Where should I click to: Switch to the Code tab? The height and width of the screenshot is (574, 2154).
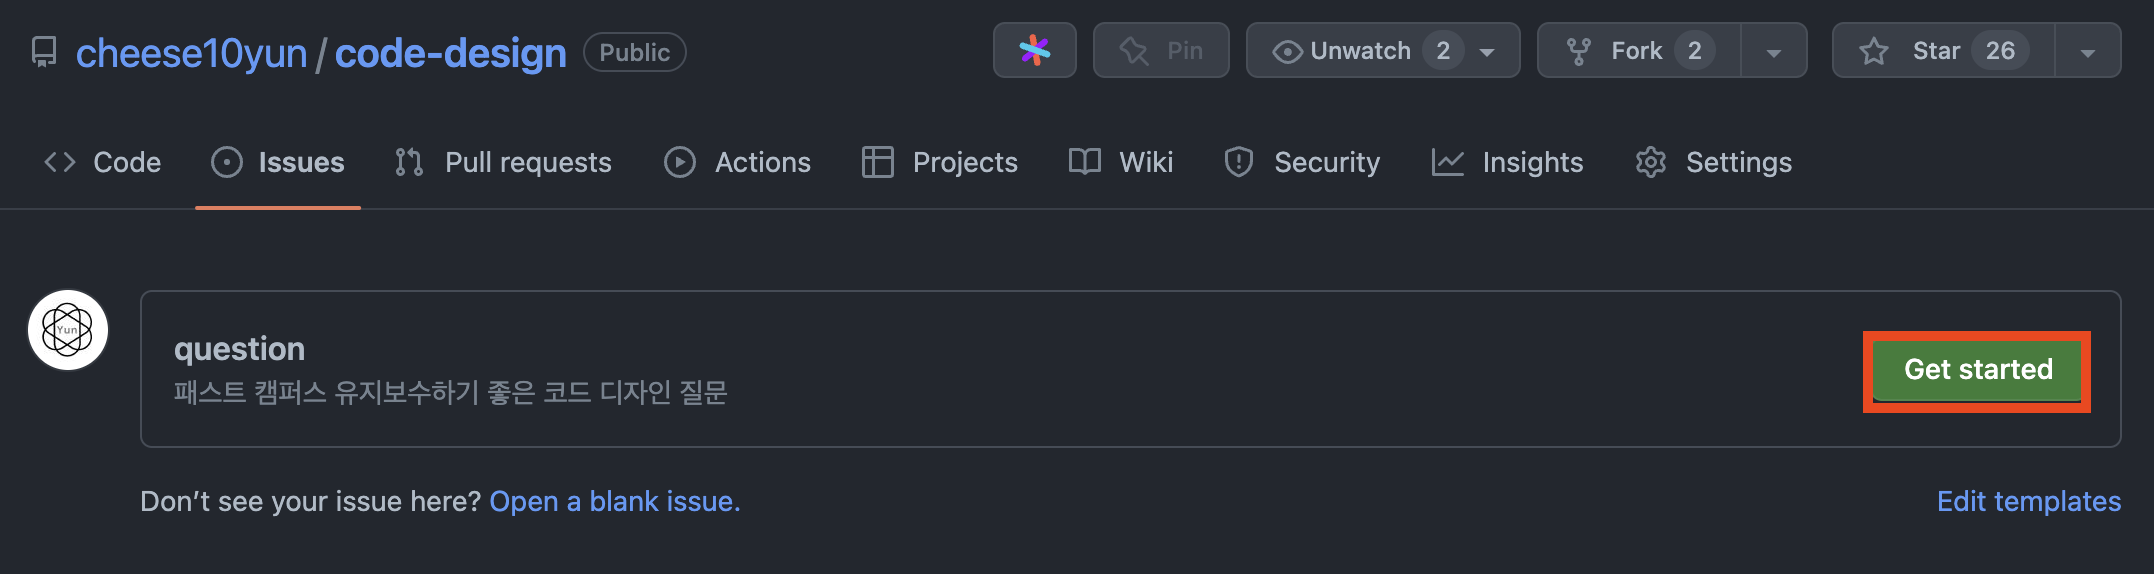(x=102, y=162)
